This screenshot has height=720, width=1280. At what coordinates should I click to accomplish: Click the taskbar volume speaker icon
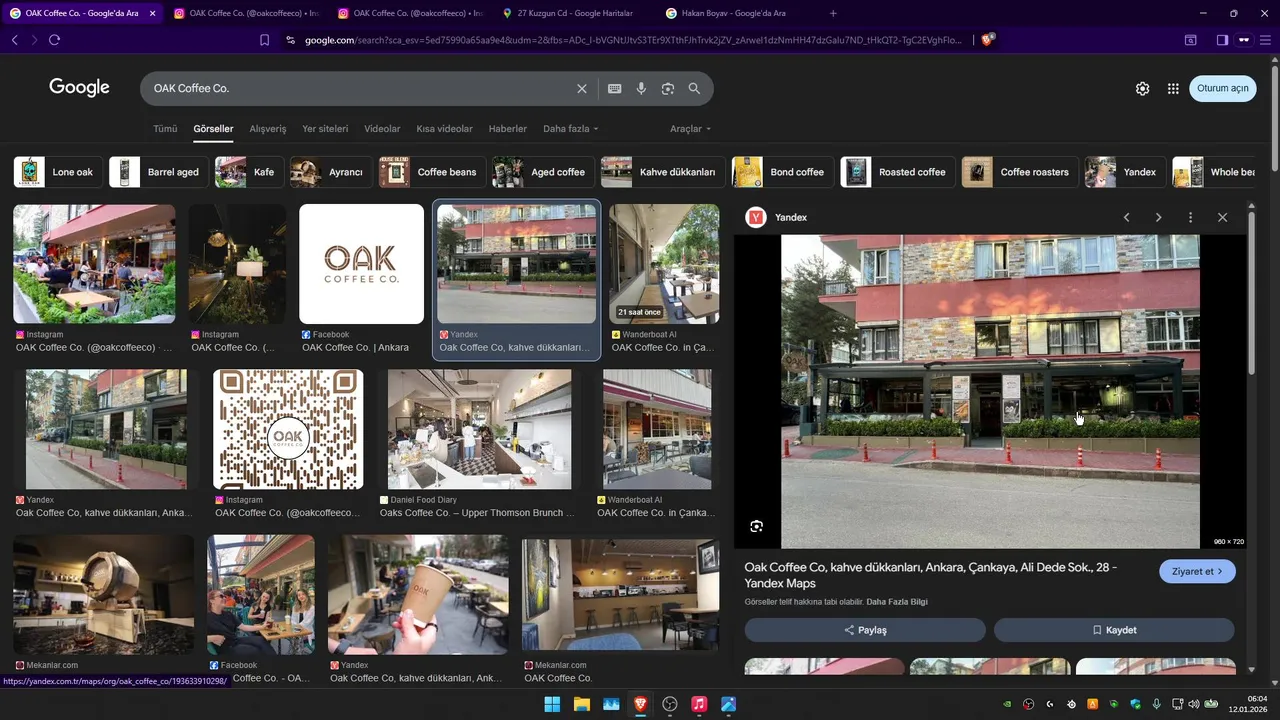click(1193, 704)
